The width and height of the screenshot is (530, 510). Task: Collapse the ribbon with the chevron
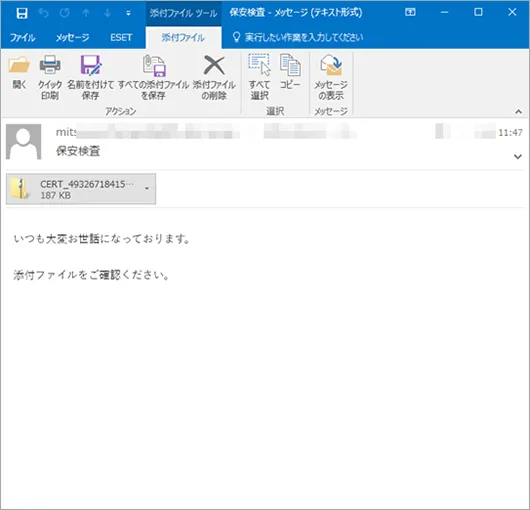tap(518, 112)
